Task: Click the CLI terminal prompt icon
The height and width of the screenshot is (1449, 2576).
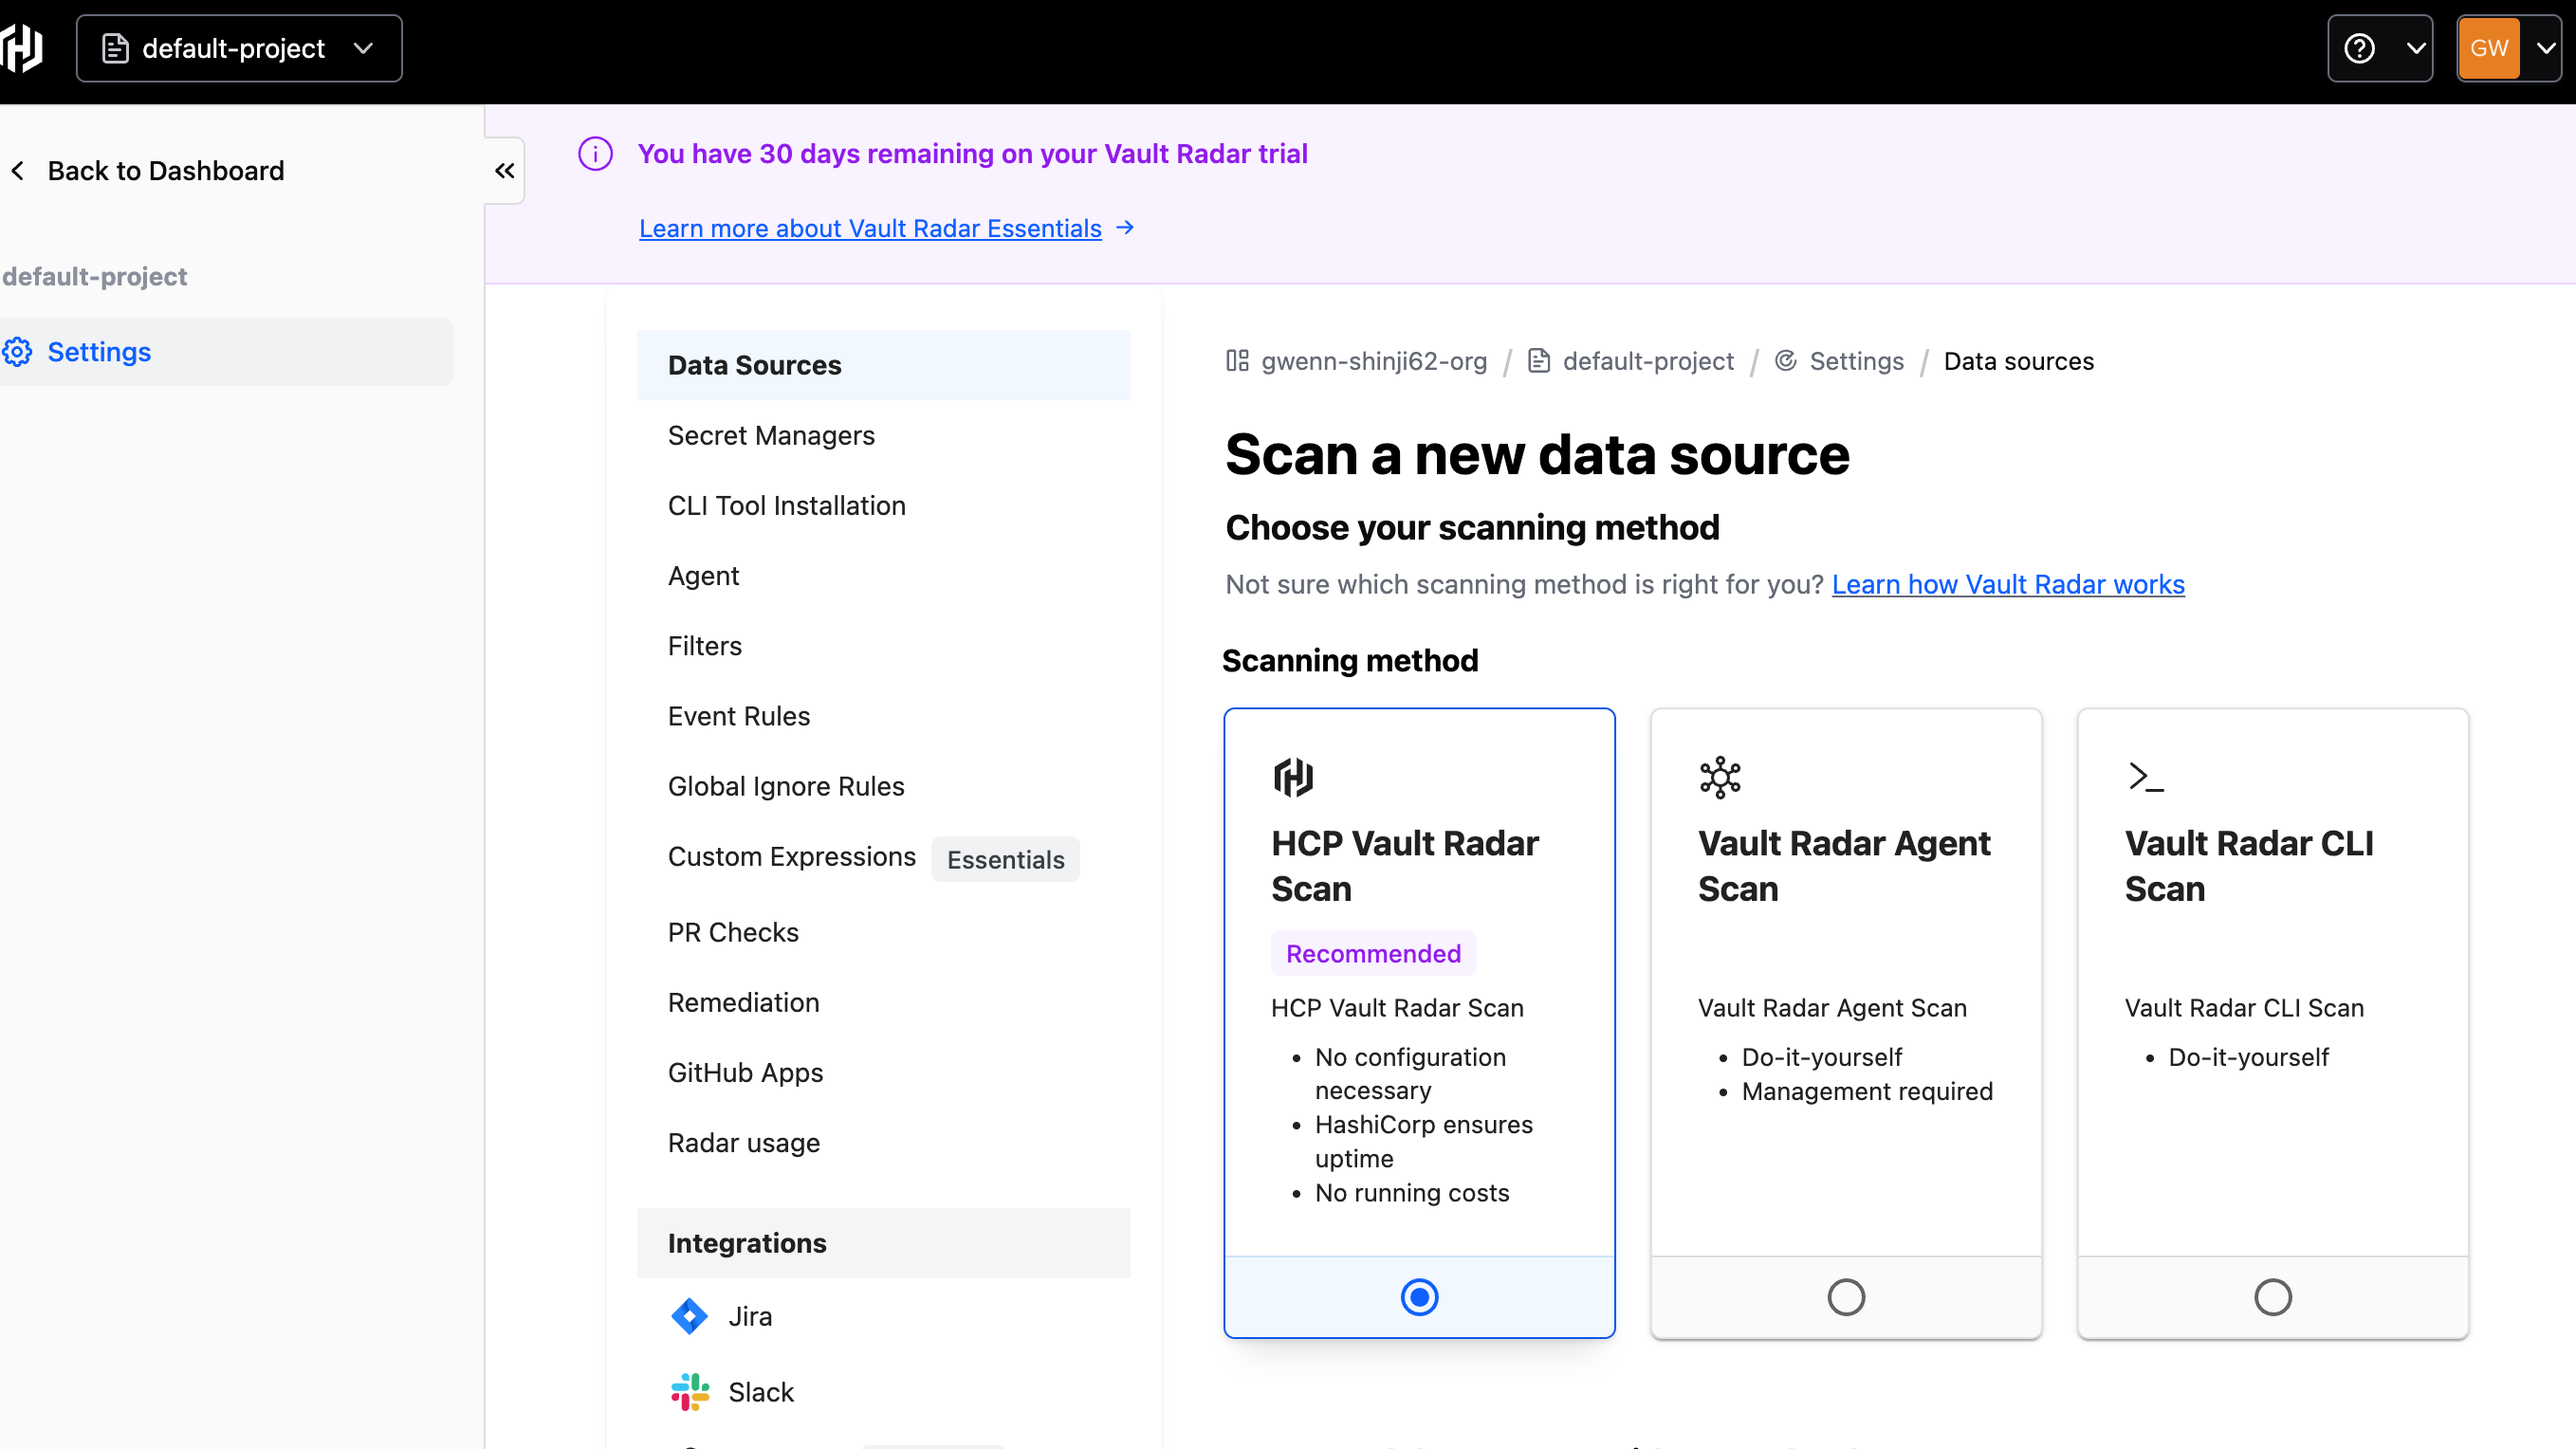Action: point(2145,777)
